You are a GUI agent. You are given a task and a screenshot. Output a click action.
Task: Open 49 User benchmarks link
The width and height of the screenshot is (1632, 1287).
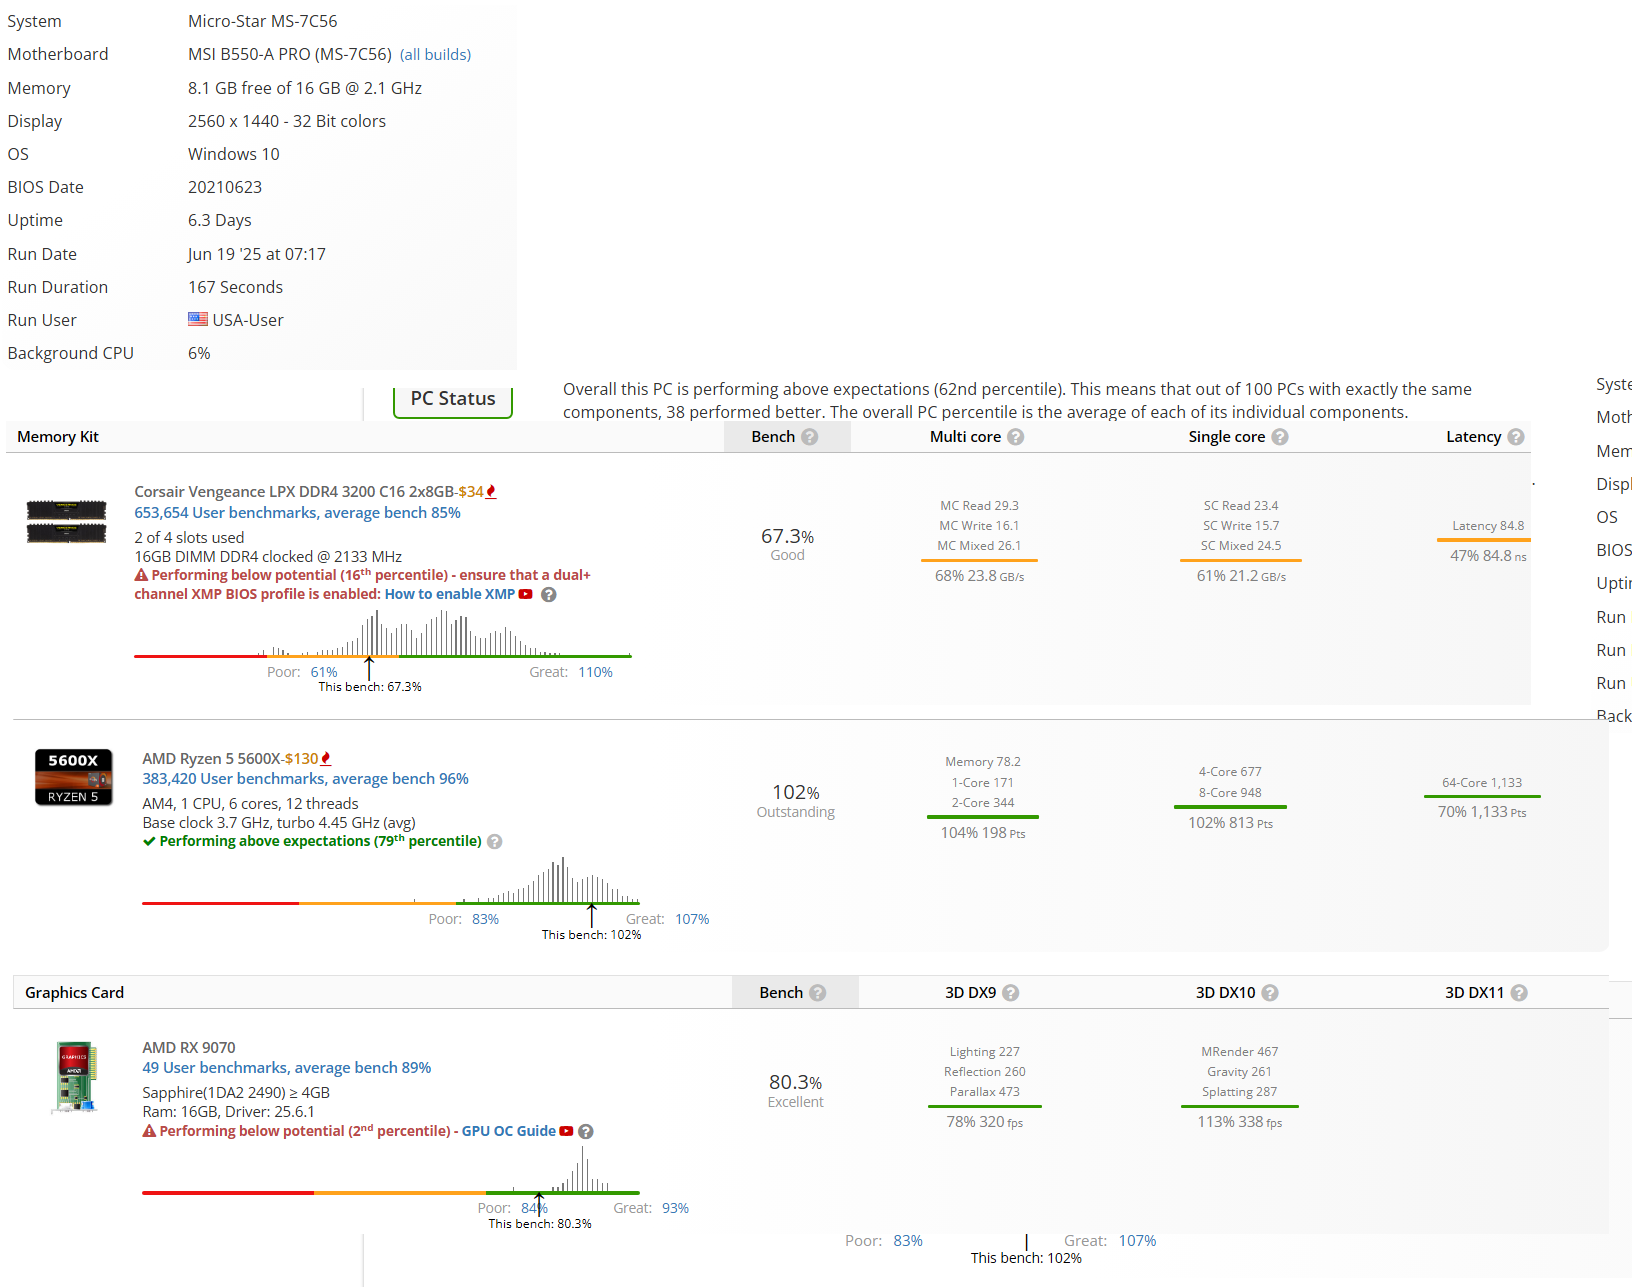point(287,1067)
